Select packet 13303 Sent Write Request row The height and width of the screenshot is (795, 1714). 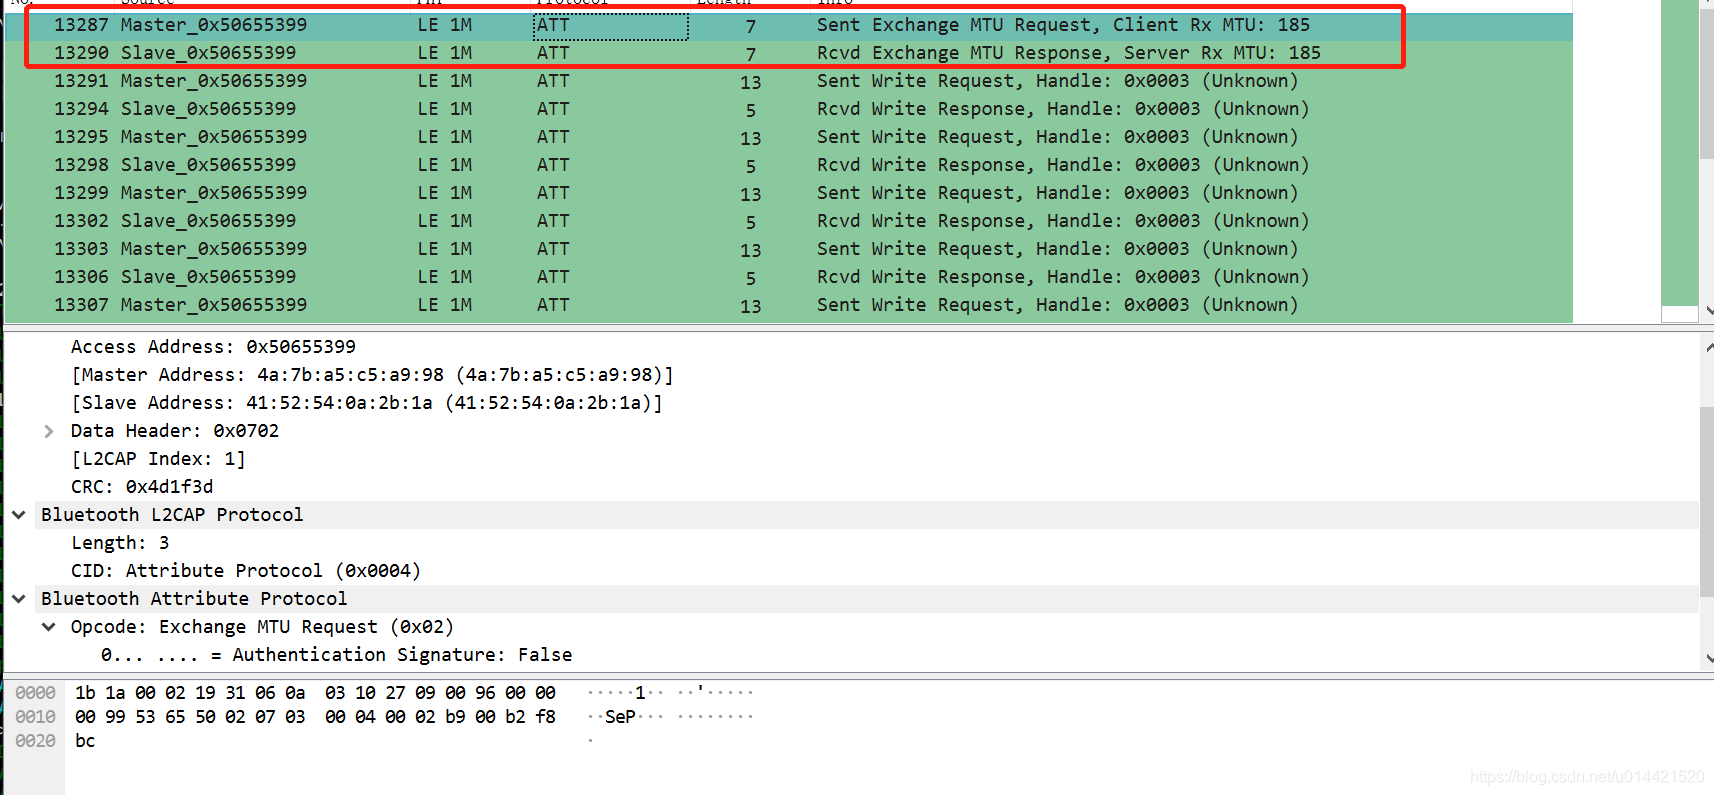788,250
